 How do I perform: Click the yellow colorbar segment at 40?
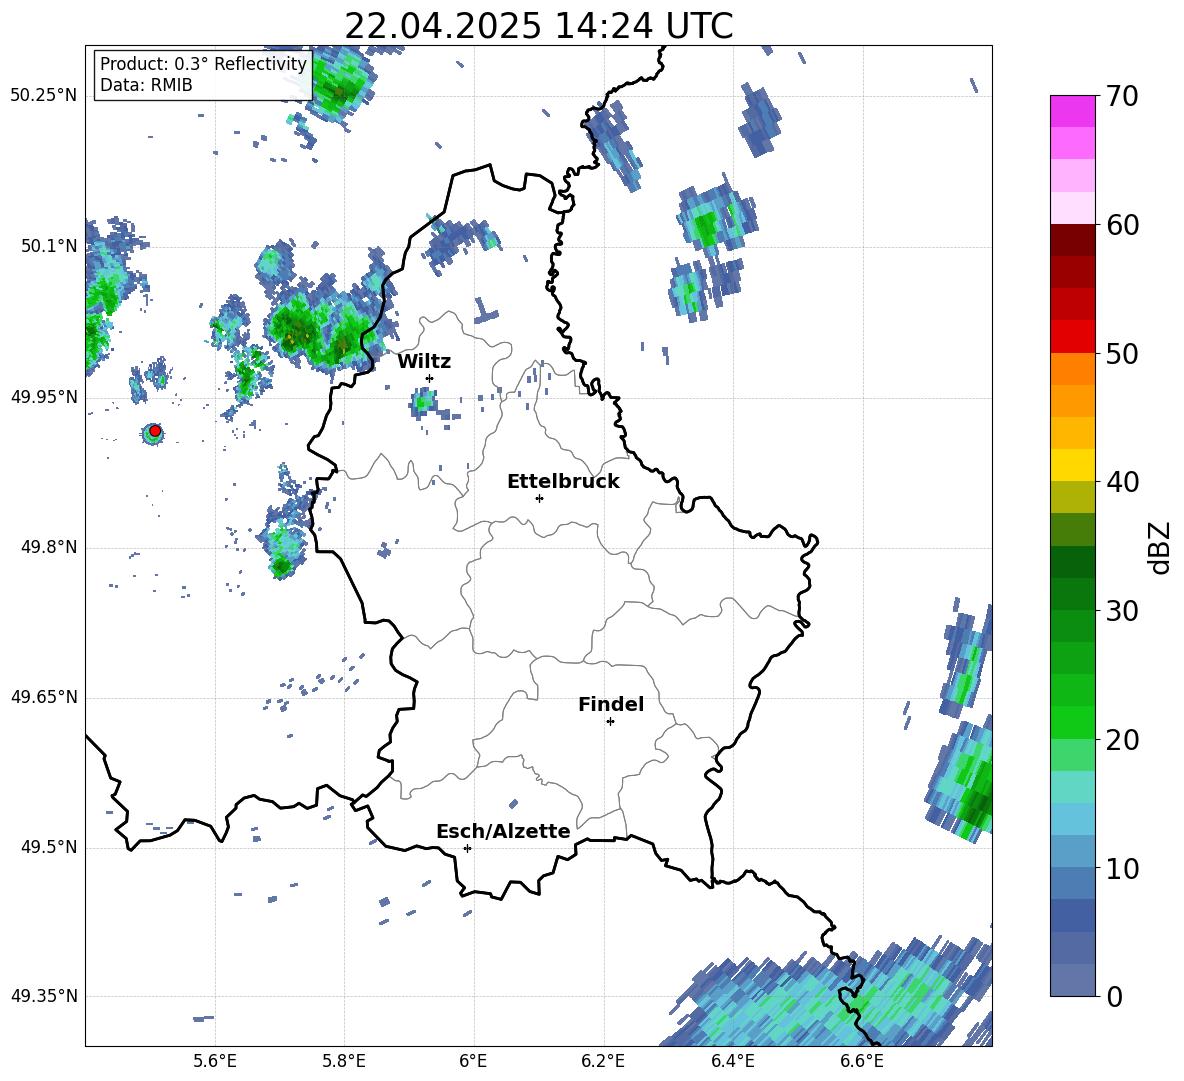pos(1072,465)
